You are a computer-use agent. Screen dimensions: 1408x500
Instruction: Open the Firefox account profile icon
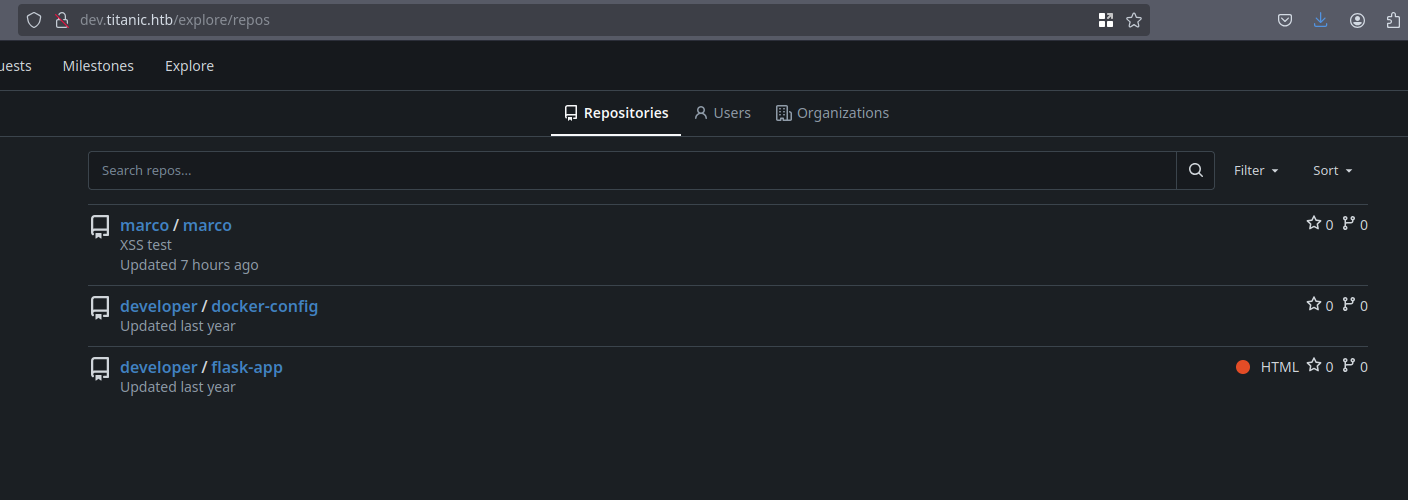click(x=1357, y=20)
